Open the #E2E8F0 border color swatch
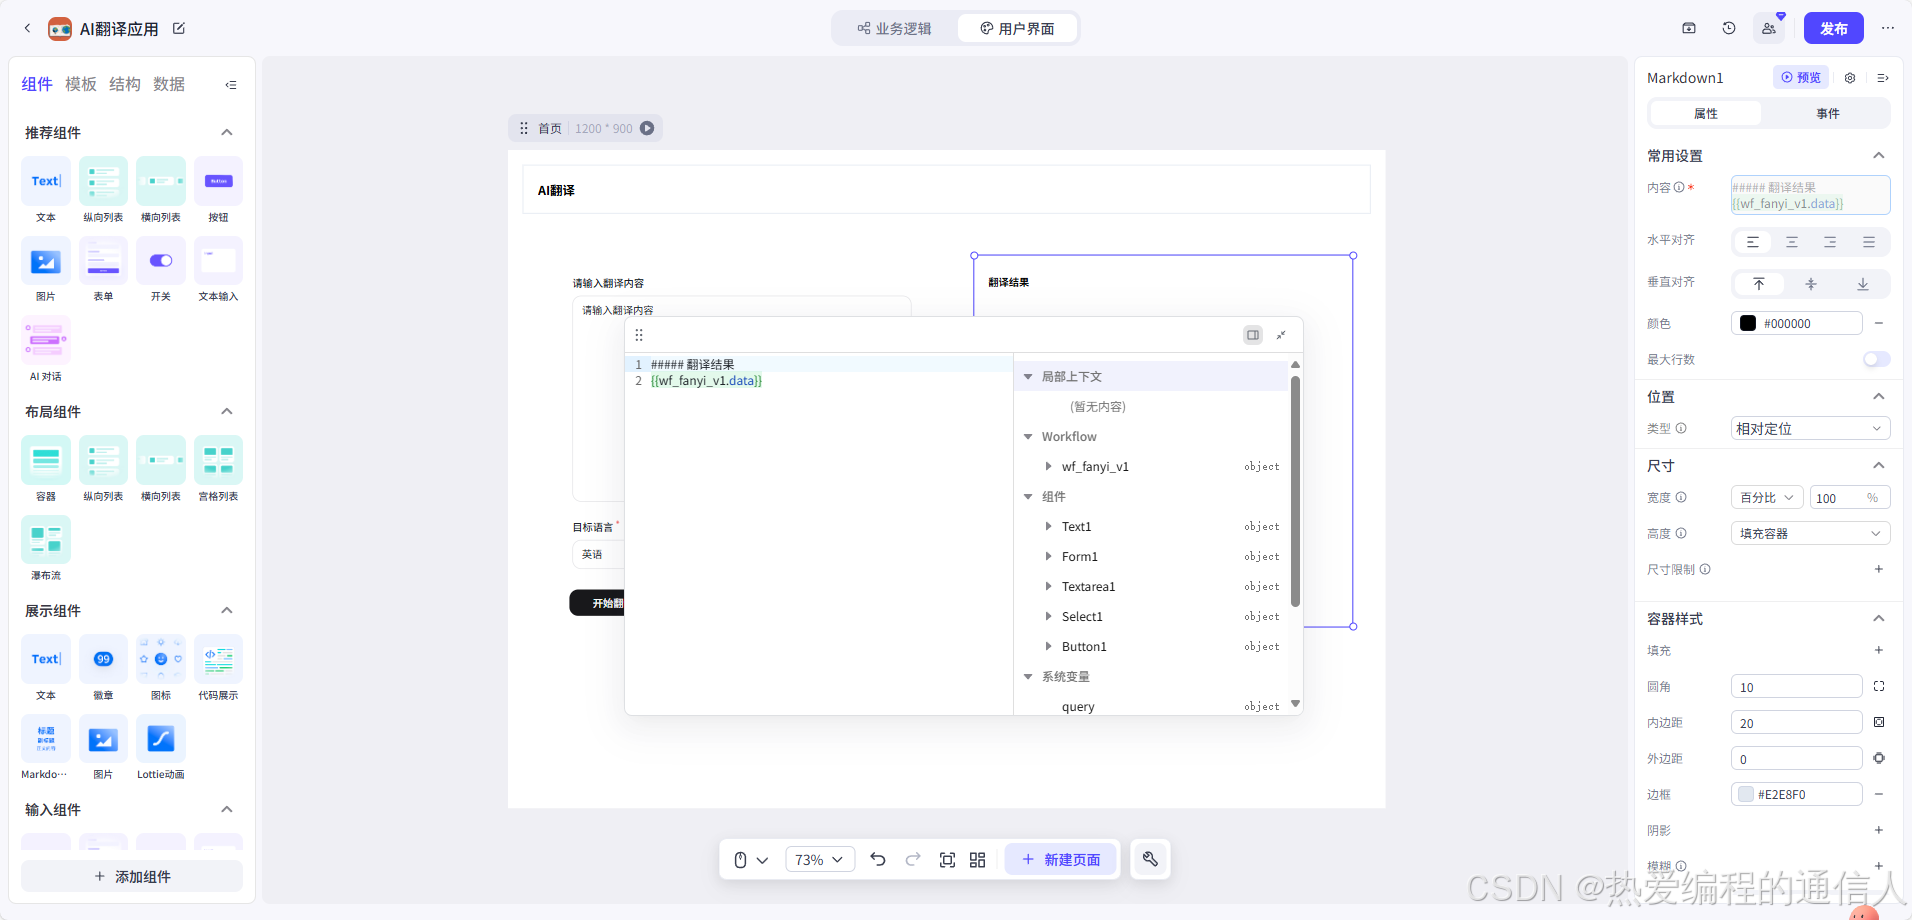This screenshot has height=920, width=1912. pyautogui.click(x=1746, y=794)
